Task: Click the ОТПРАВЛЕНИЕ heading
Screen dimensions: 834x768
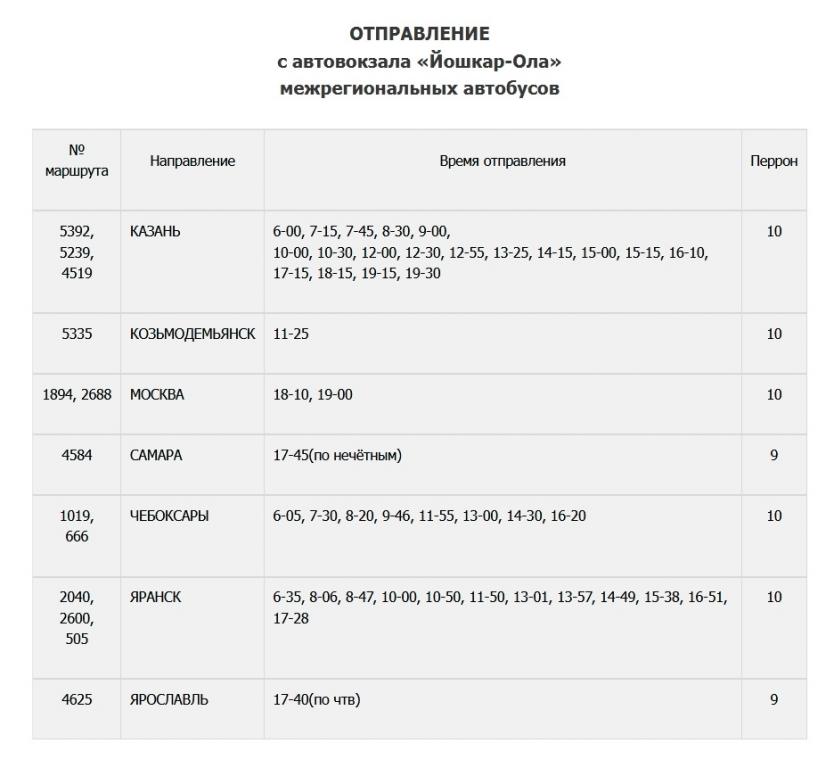Action: click(x=419, y=35)
